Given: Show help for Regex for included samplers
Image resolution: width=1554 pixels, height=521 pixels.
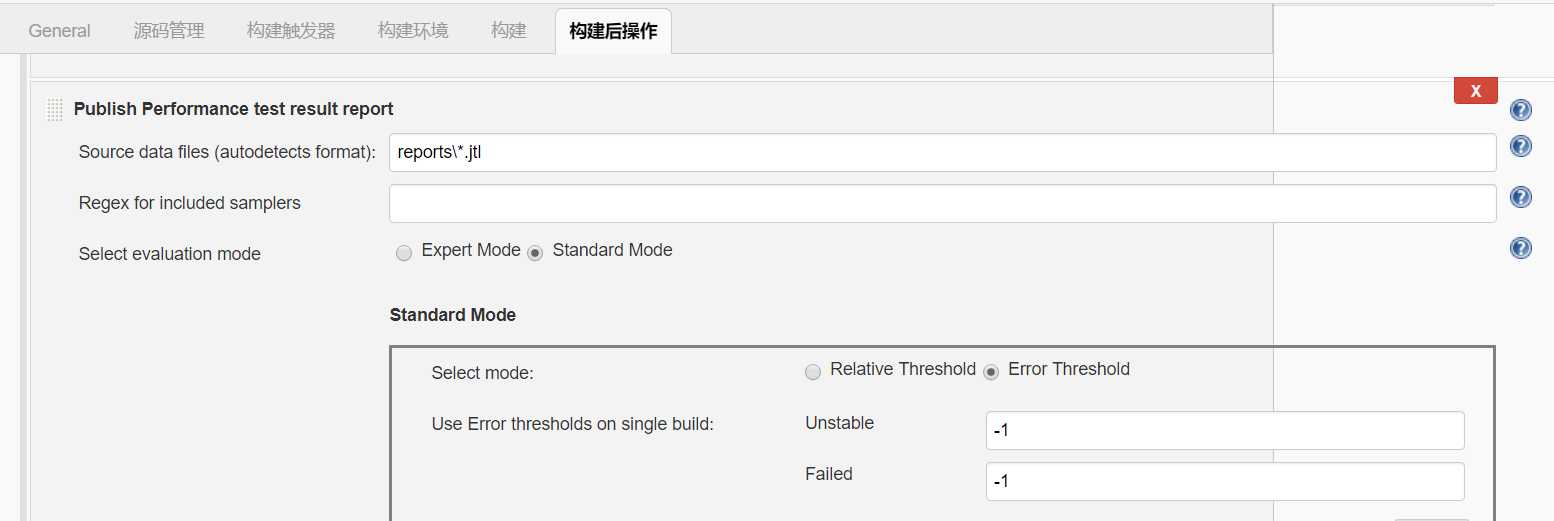Looking at the screenshot, I should [x=1520, y=197].
